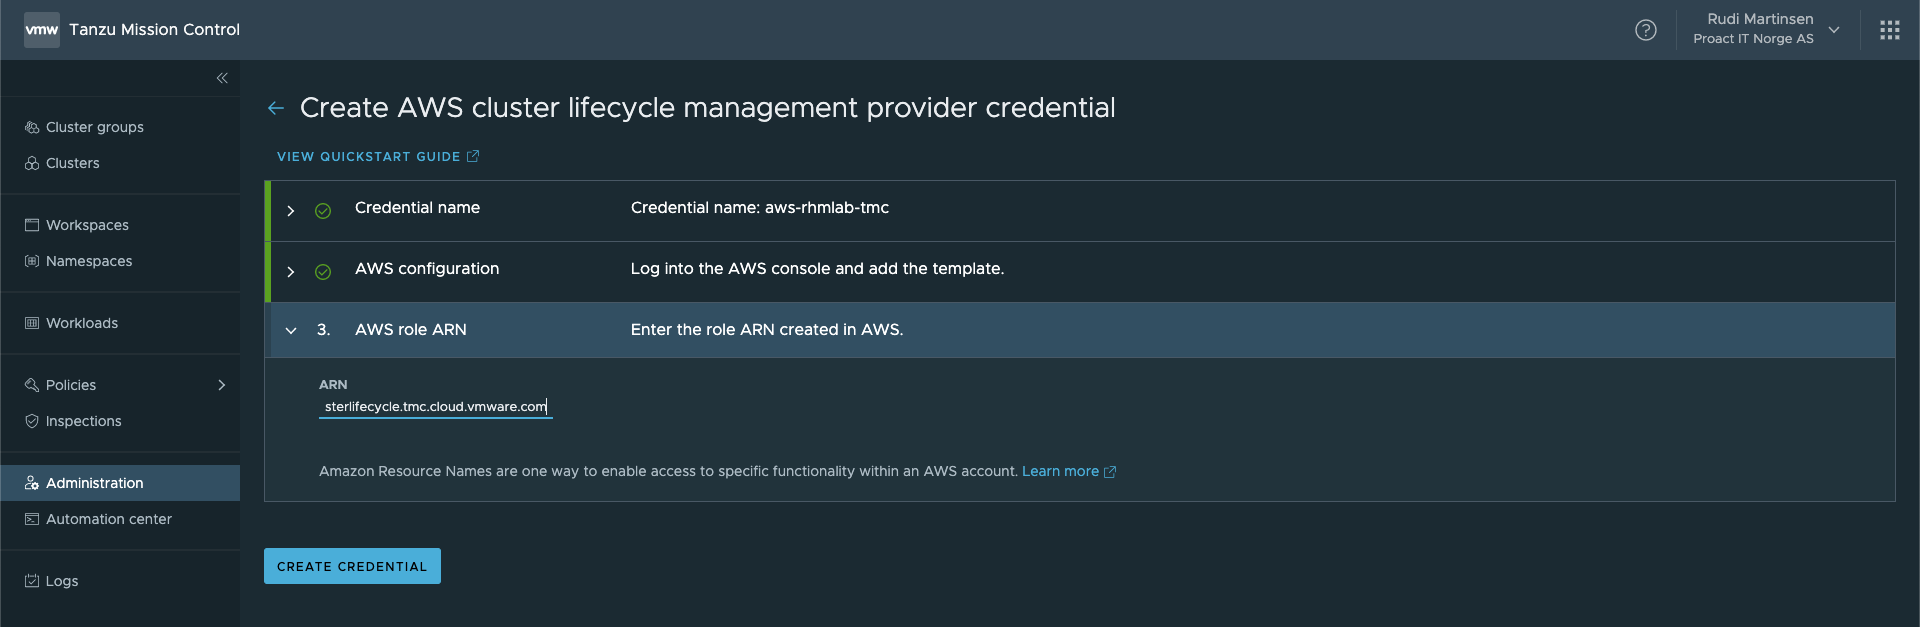
Task: Open the VMware services grid icon
Action: click(x=1890, y=30)
